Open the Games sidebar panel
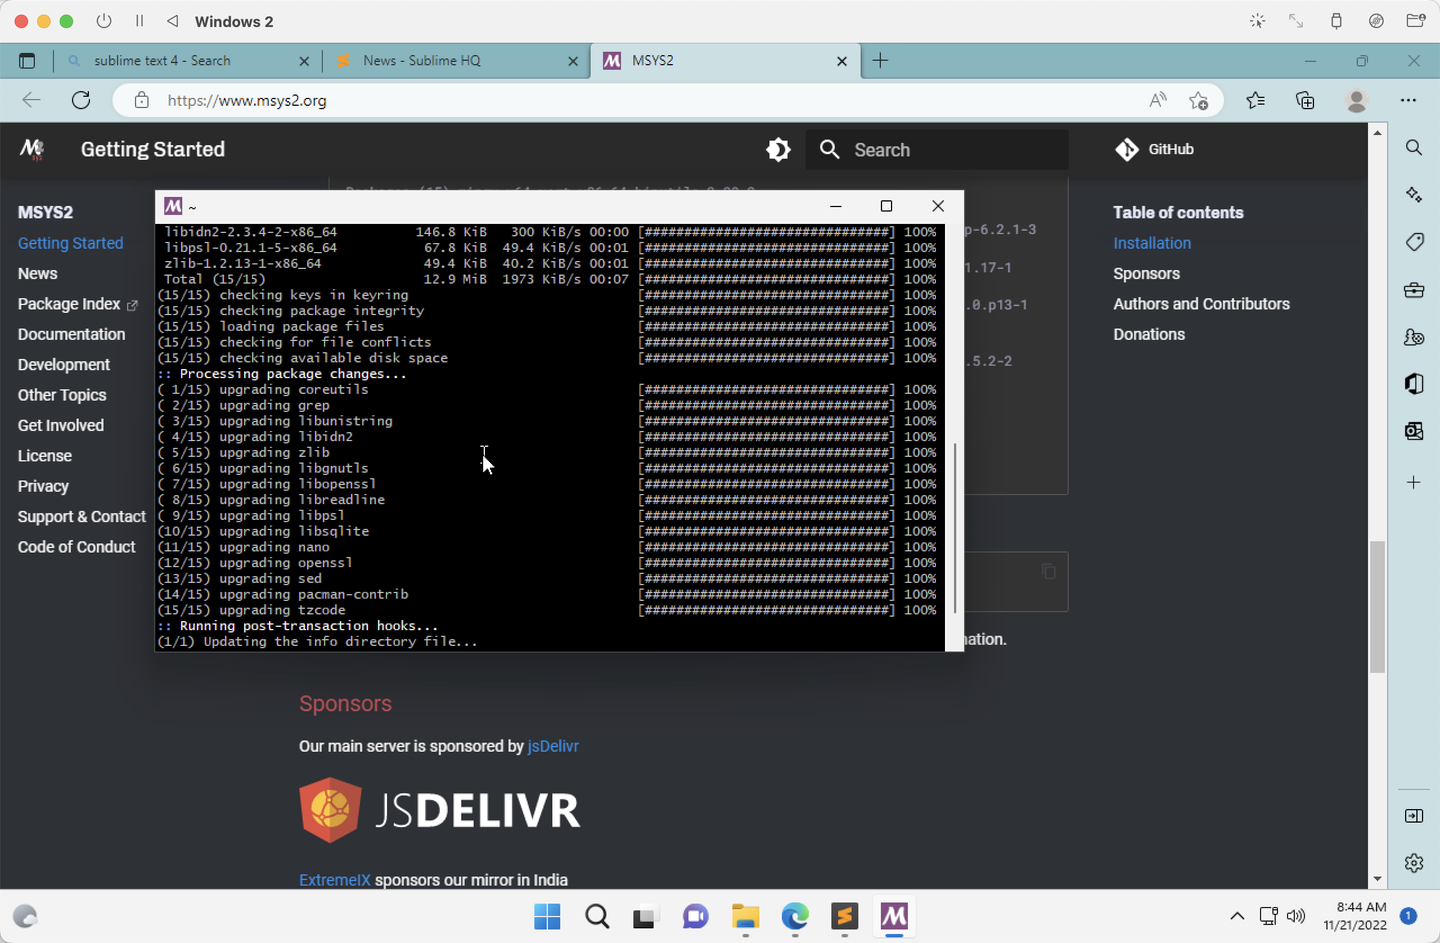Image resolution: width=1440 pixels, height=943 pixels. point(1414,337)
